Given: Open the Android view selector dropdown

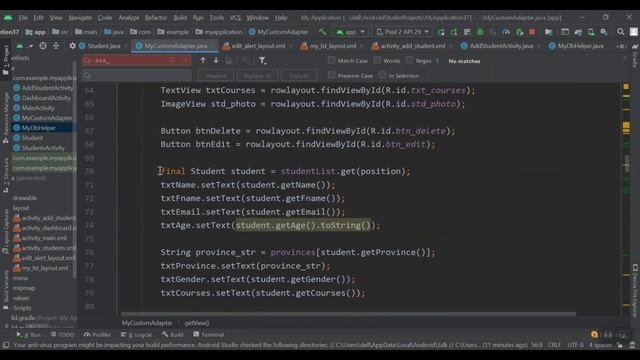Looking at the screenshot, I should (x=24, y=46).
